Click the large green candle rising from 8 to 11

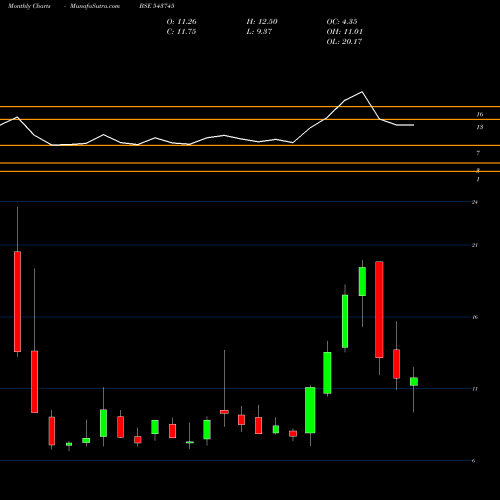[310, 410]
